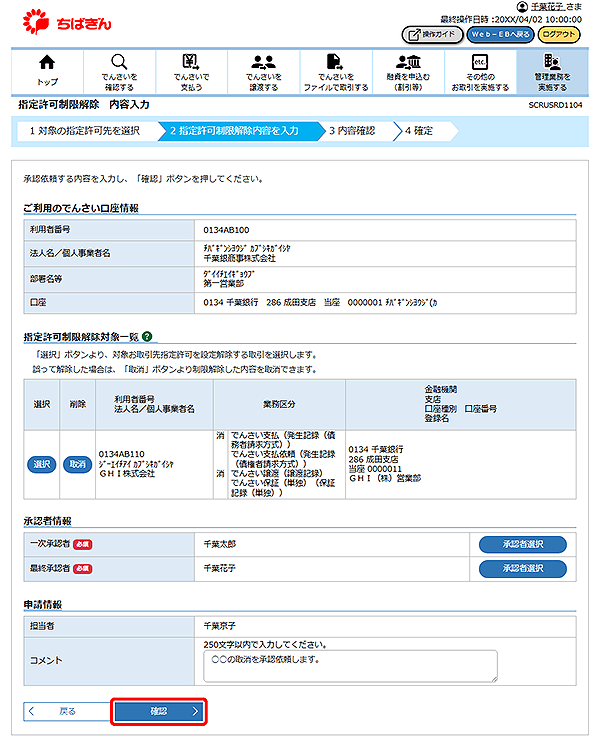The image size is (600, 747).
Task: Open でんさいを譲渡する menu
Action: click(x=264, y=71)
